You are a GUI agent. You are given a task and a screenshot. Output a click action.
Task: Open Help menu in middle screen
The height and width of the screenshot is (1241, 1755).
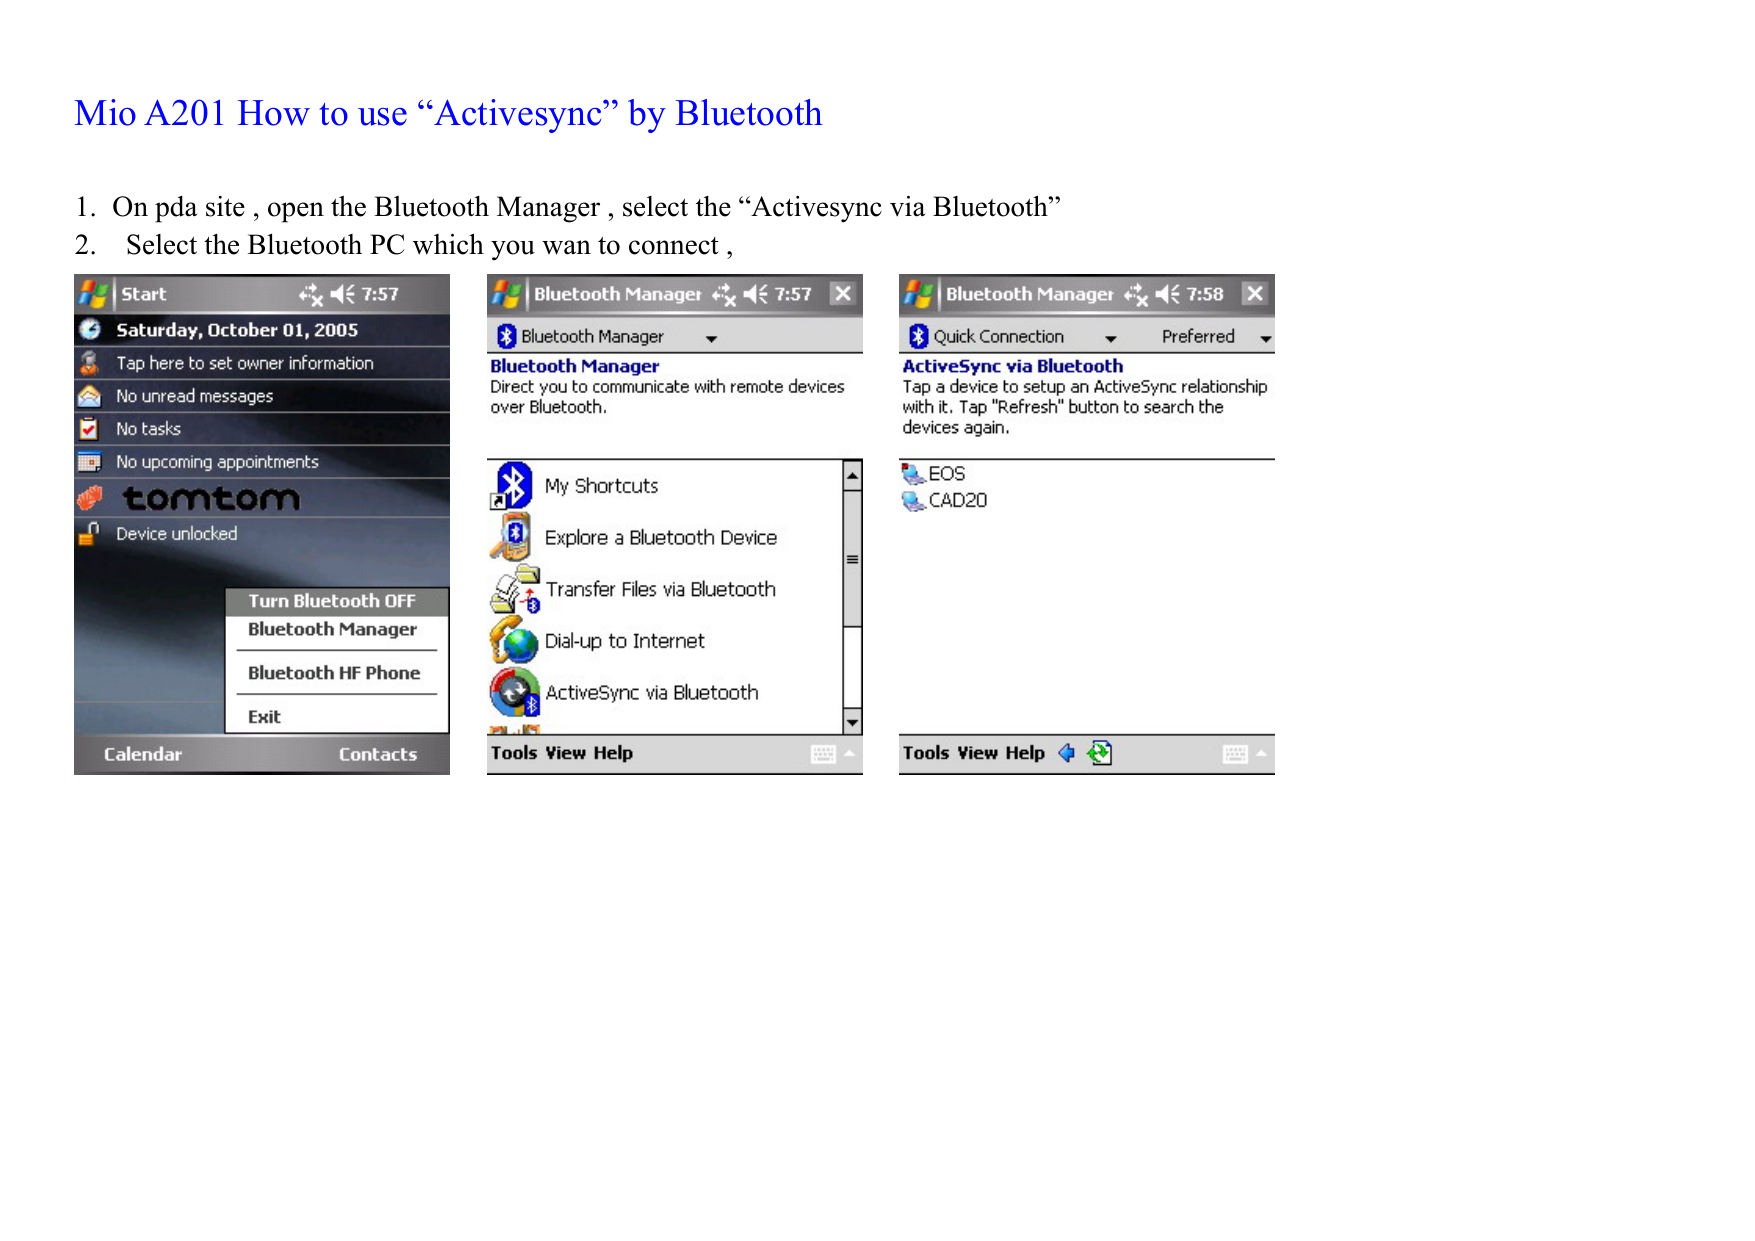click(613, 753)
